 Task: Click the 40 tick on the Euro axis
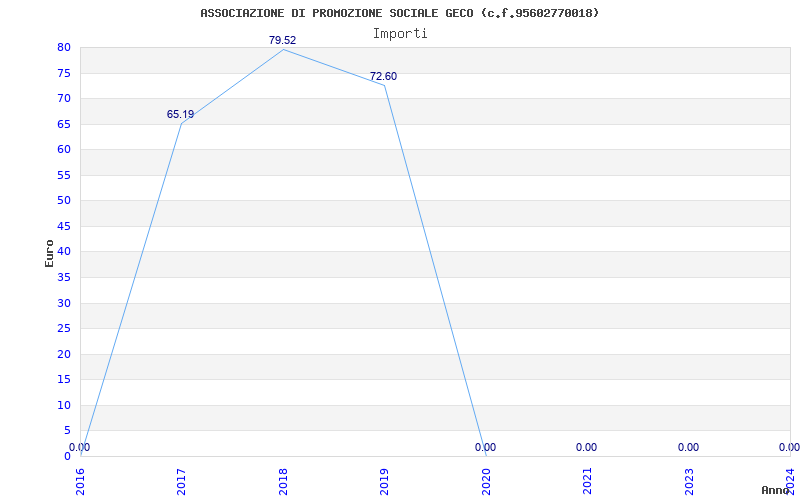coord(64,252)
